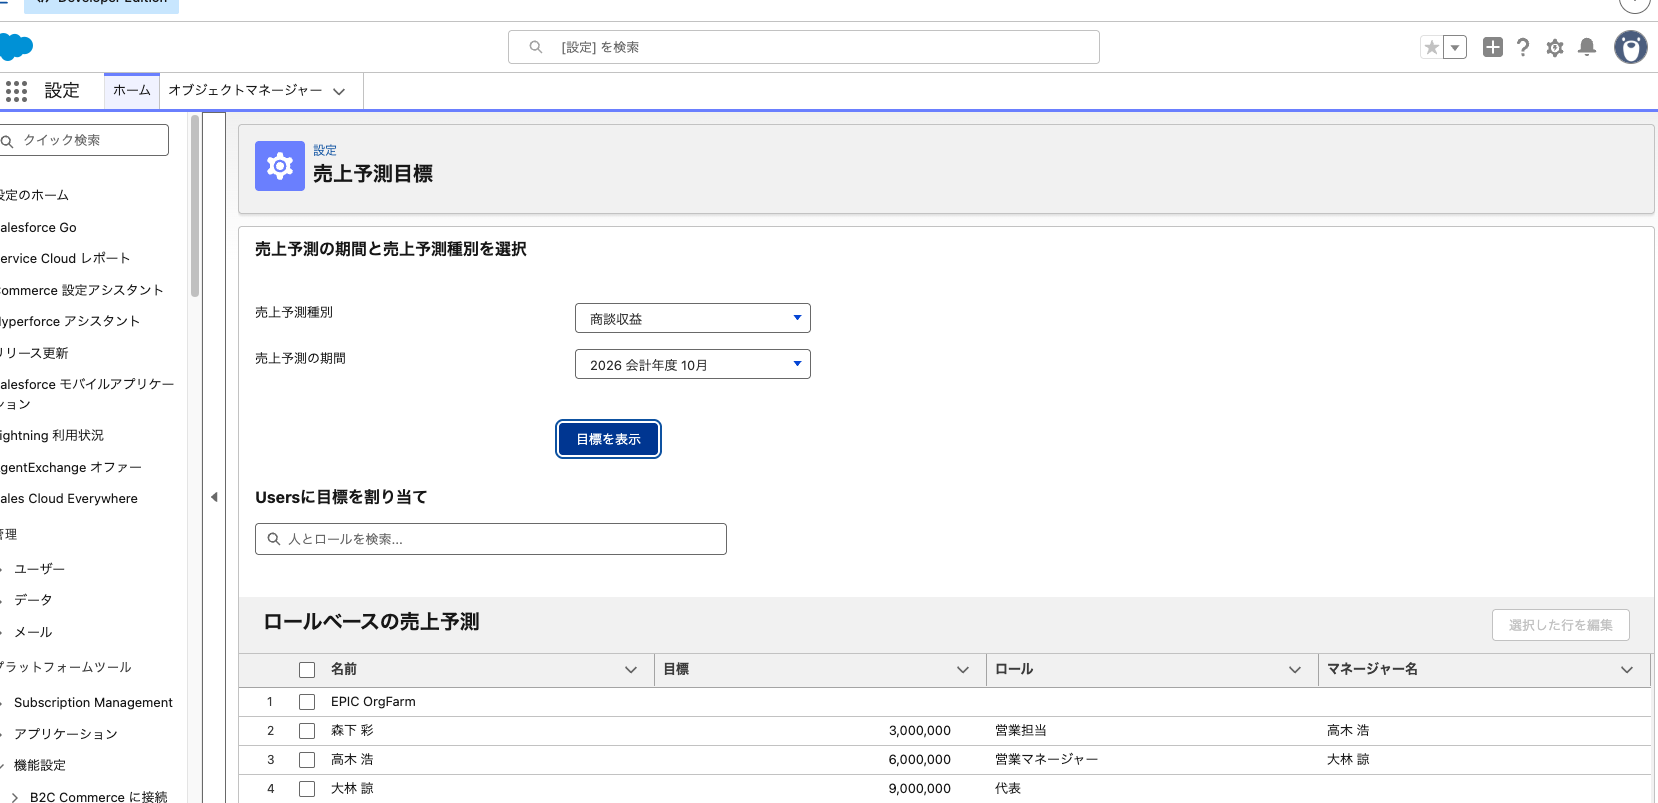
Task: Click the [設定] を検索 global search field
Action: pos(804,47)
